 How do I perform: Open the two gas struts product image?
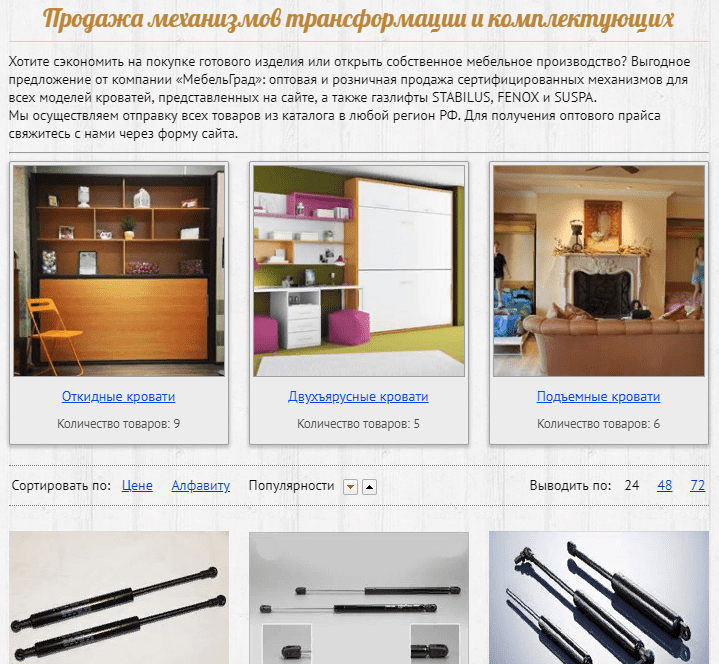click(x=119, y=598)
